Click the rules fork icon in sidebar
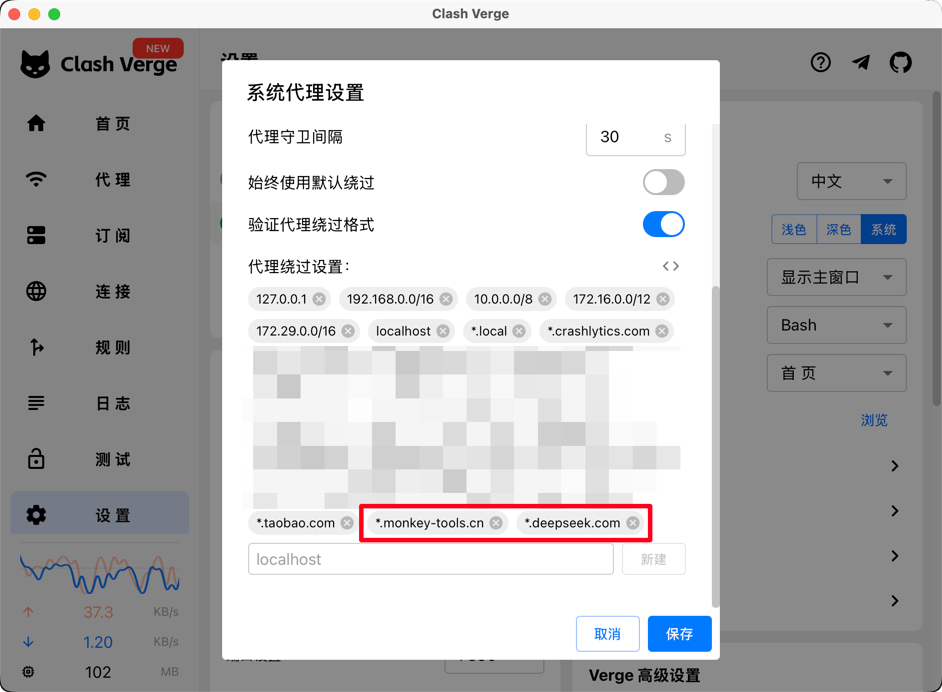The height and width of the screenshot is (692, 942). (36, 347)
